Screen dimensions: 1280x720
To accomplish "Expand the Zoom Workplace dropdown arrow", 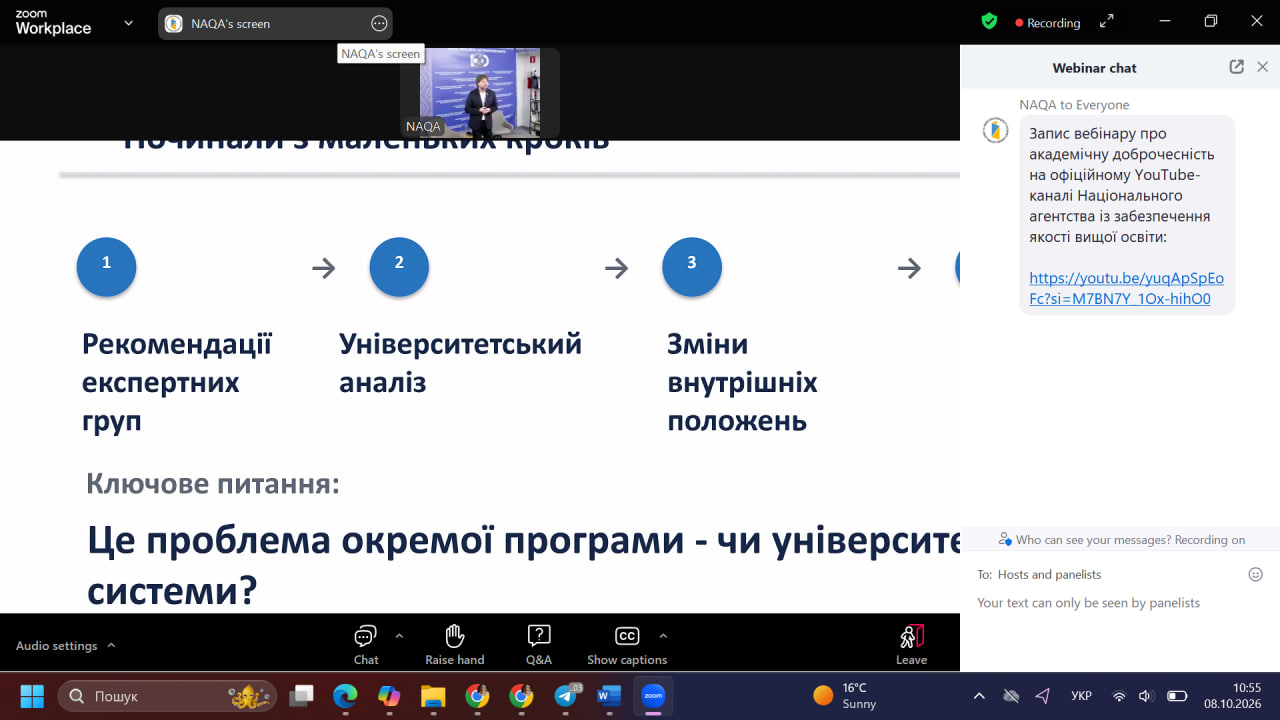I will 128,23.
